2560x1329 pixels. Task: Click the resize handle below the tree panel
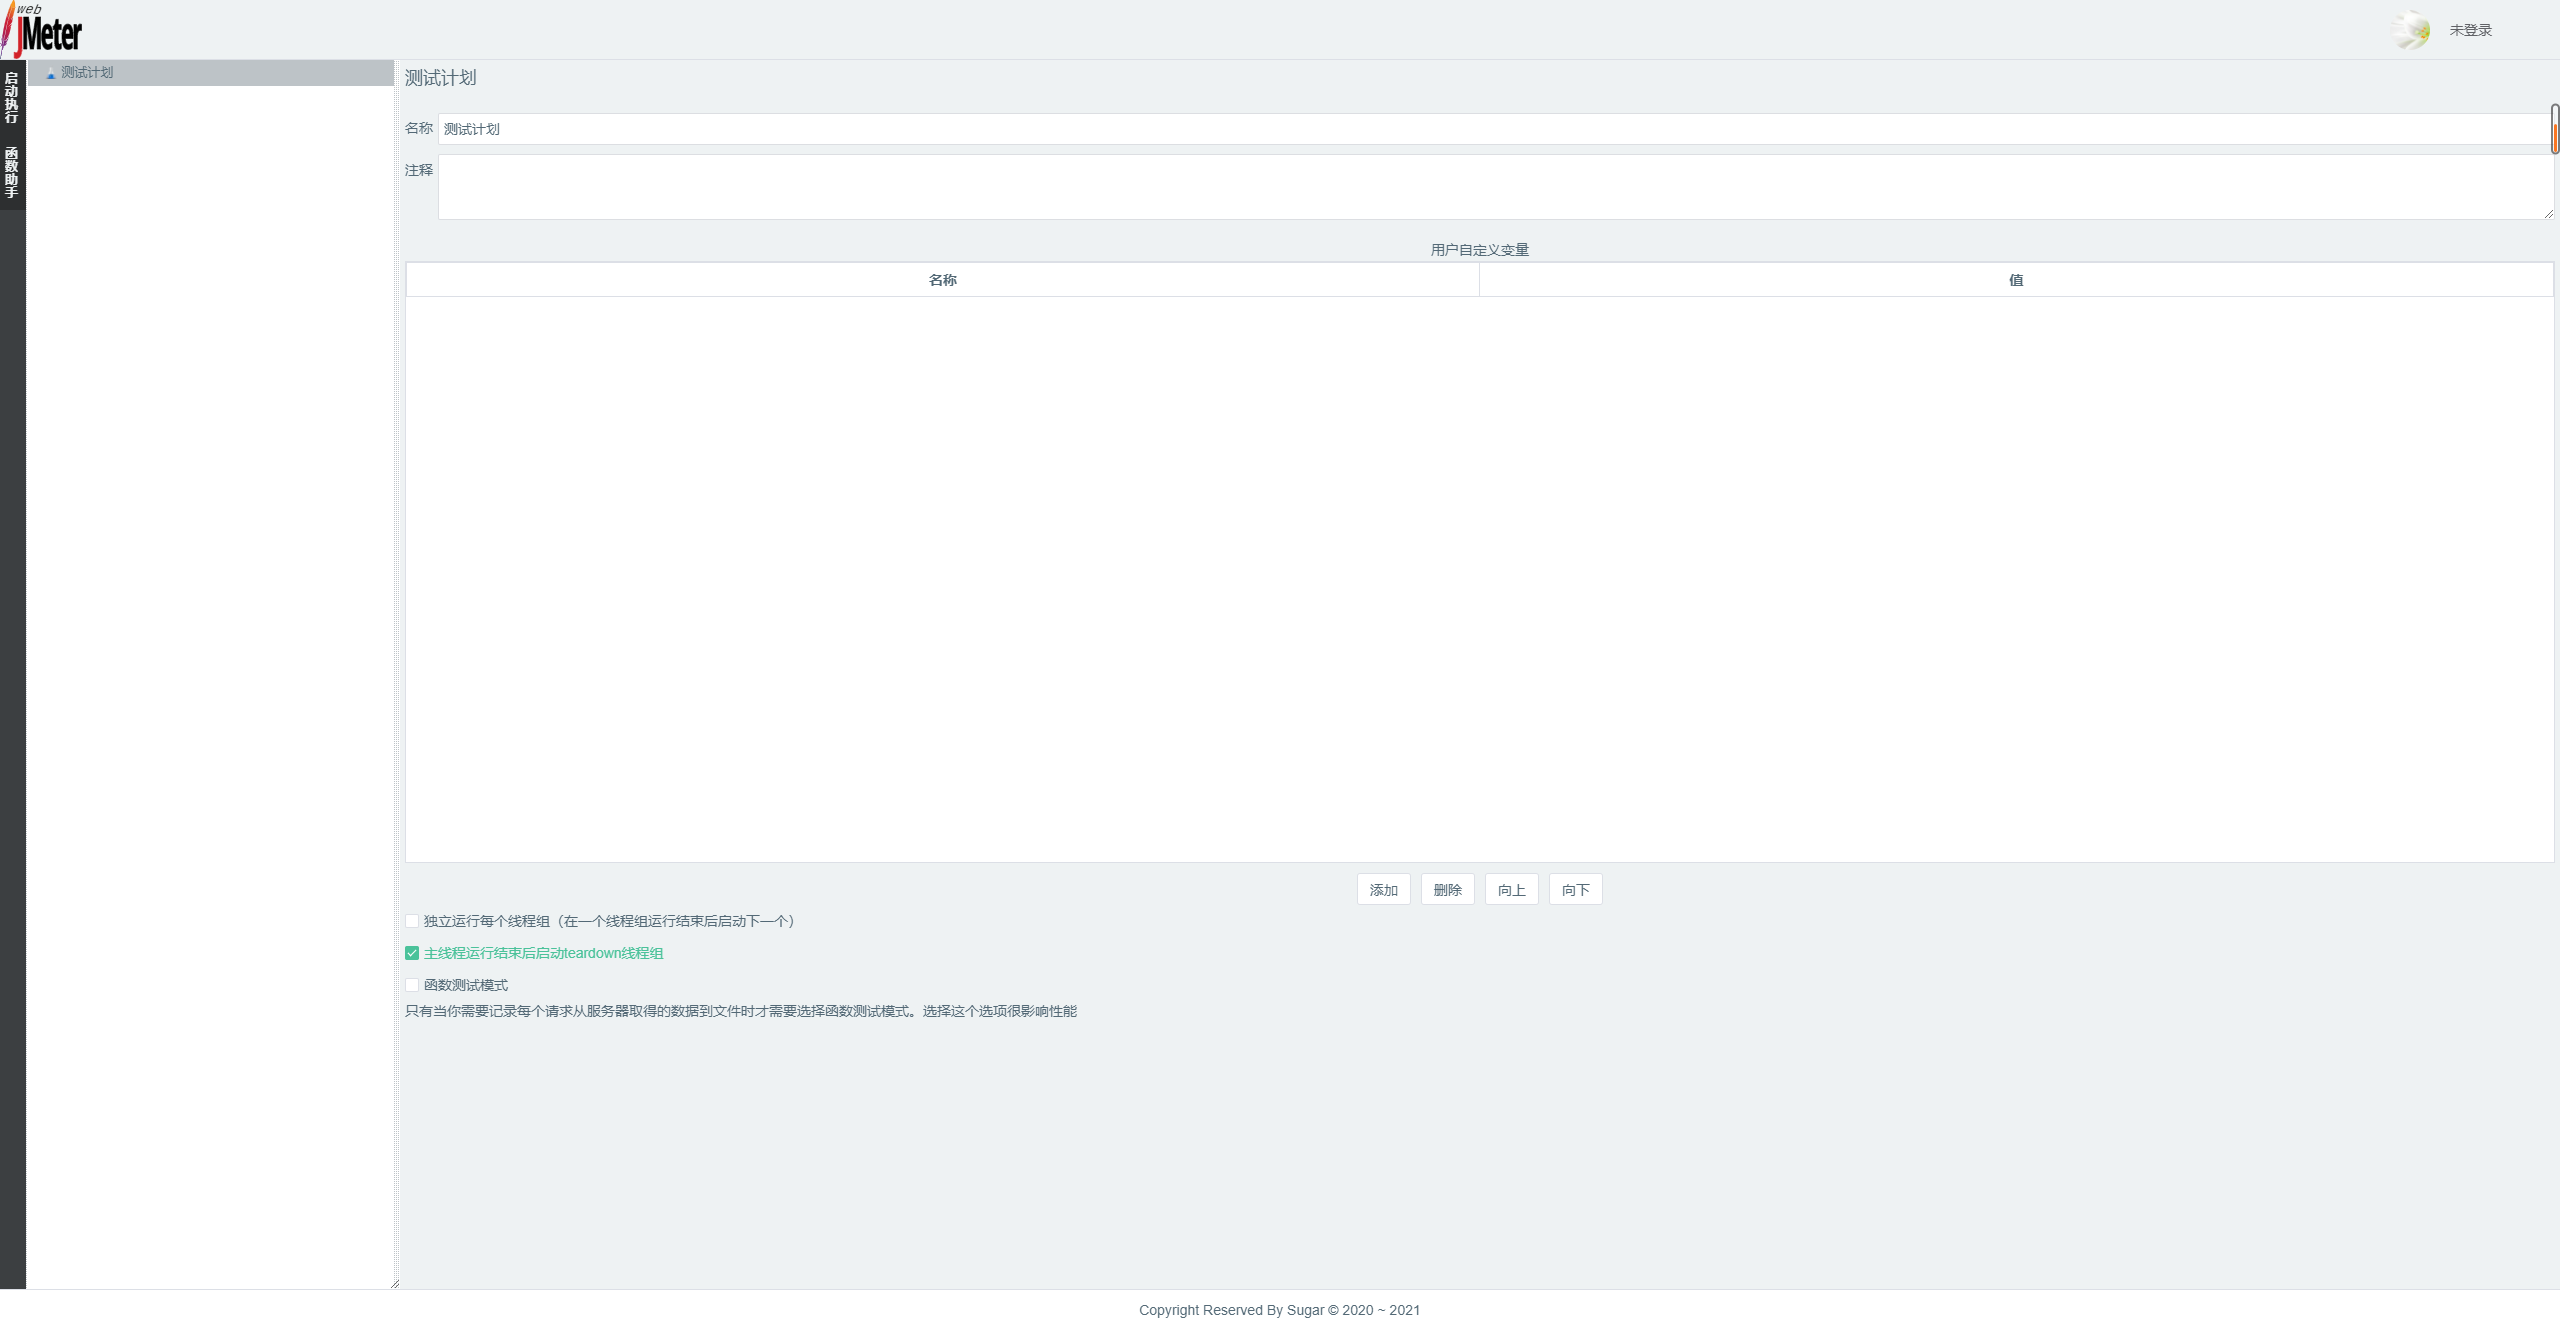pos(396,1283)
